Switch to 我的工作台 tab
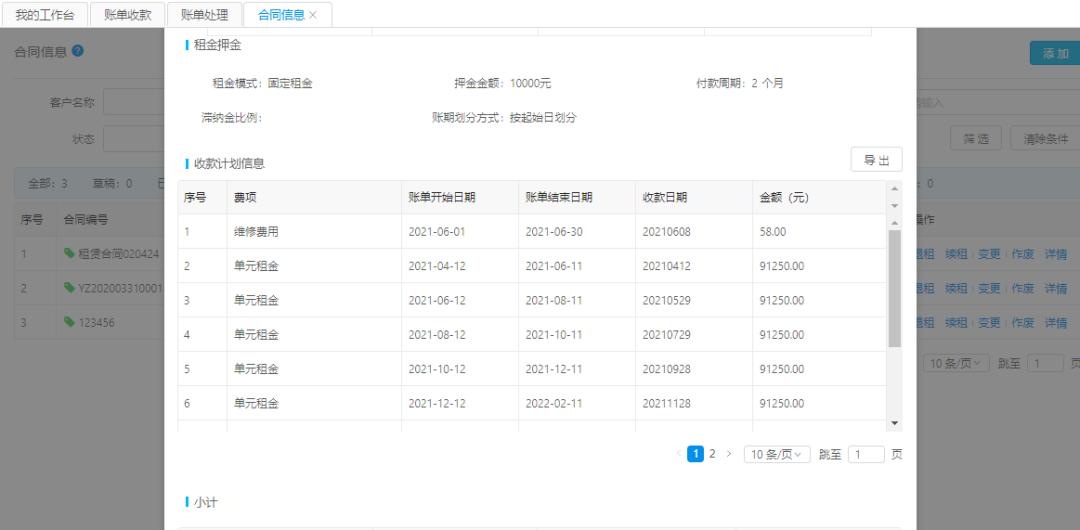This screenshot has width=1080, height=530. (x=45, y=15)
